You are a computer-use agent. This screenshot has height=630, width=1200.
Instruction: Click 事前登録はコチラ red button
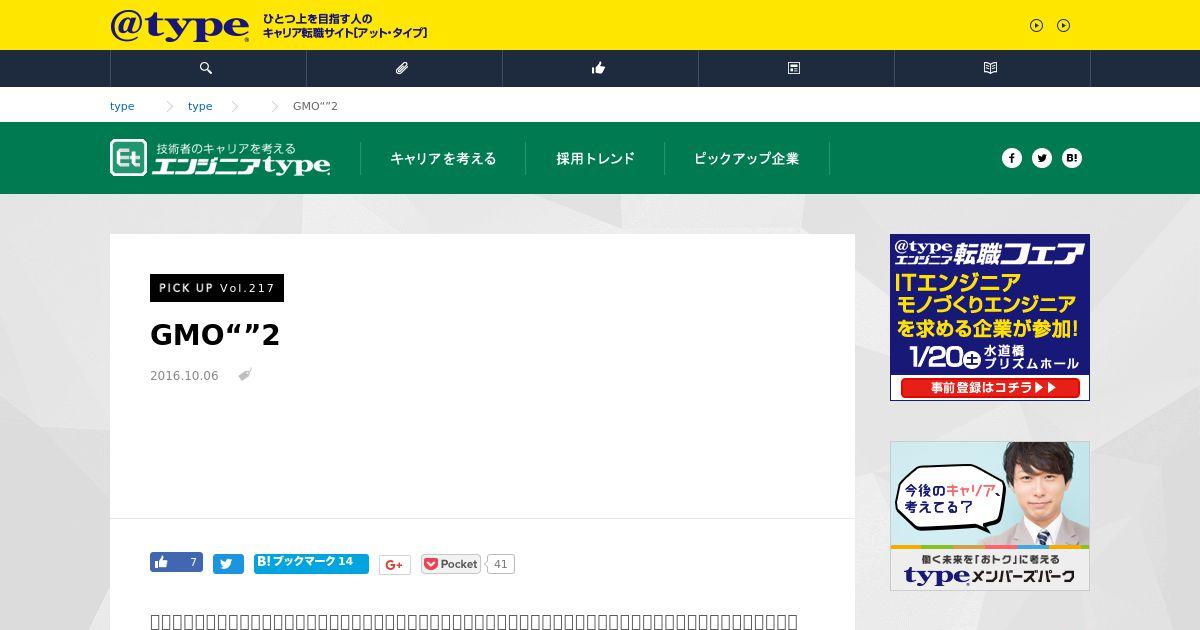click(x=990, y=387)
